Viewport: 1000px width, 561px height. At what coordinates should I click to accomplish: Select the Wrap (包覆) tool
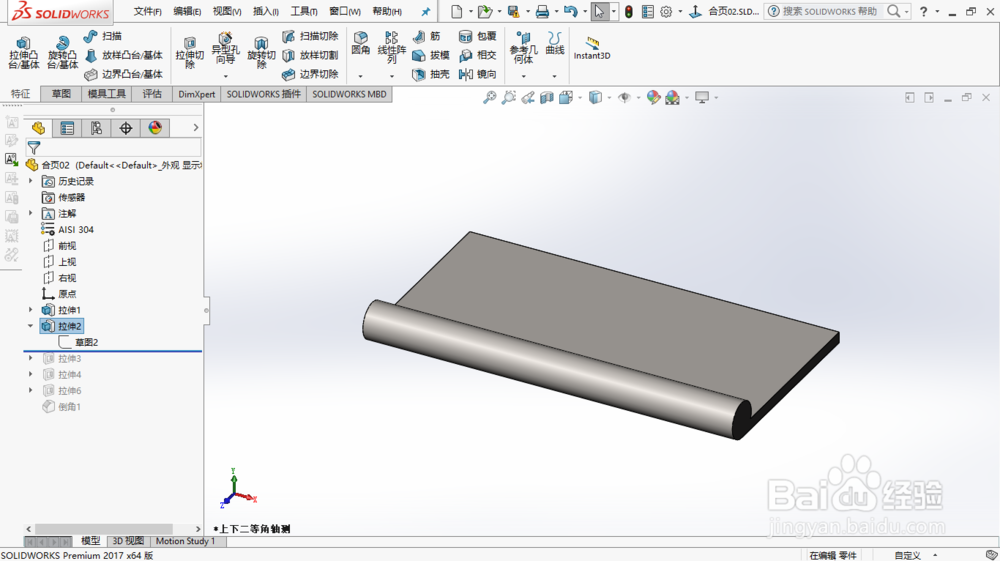click(478, 36)
